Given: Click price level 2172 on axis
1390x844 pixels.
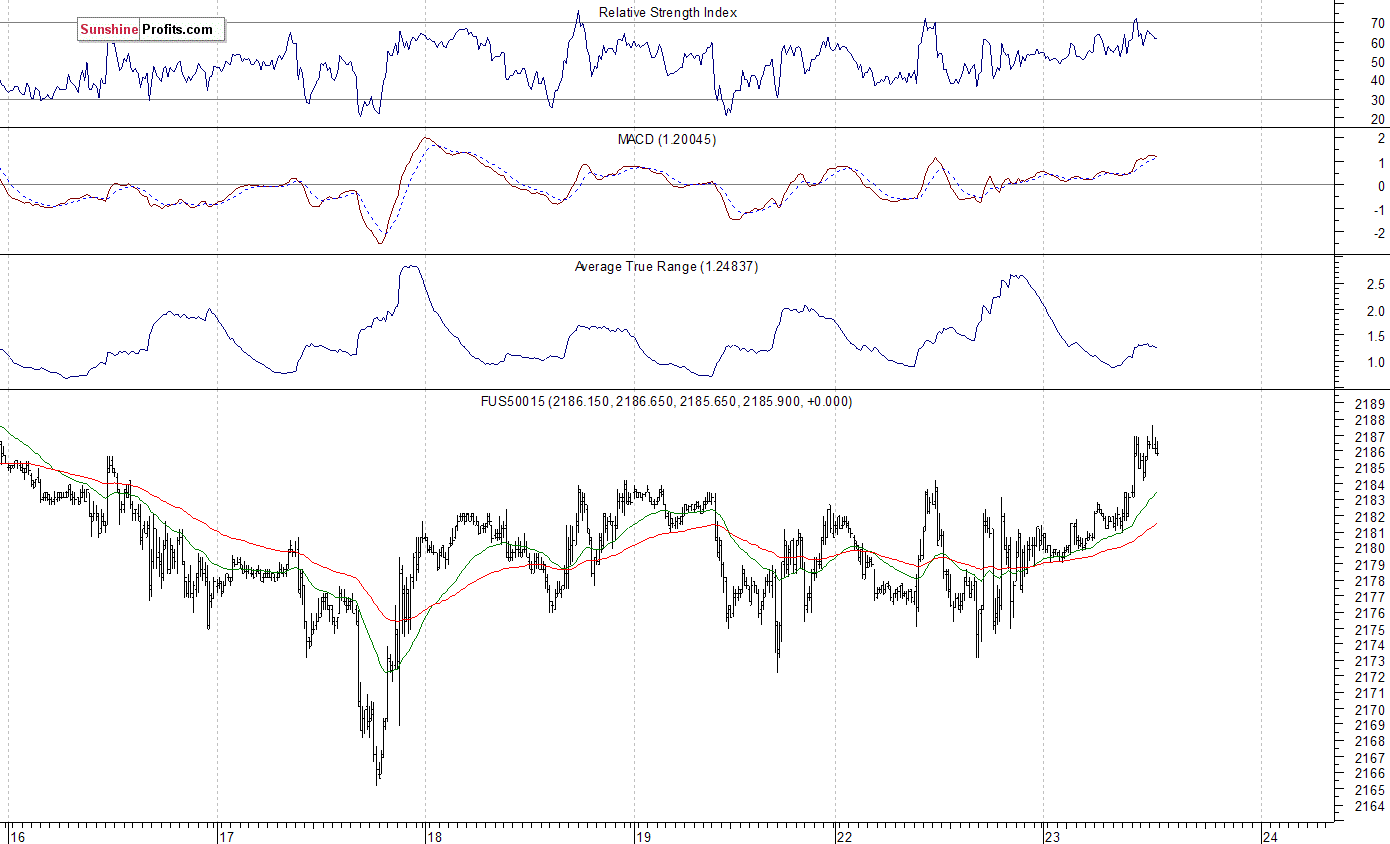Looking at the screenshot, I should point(1369,677).
